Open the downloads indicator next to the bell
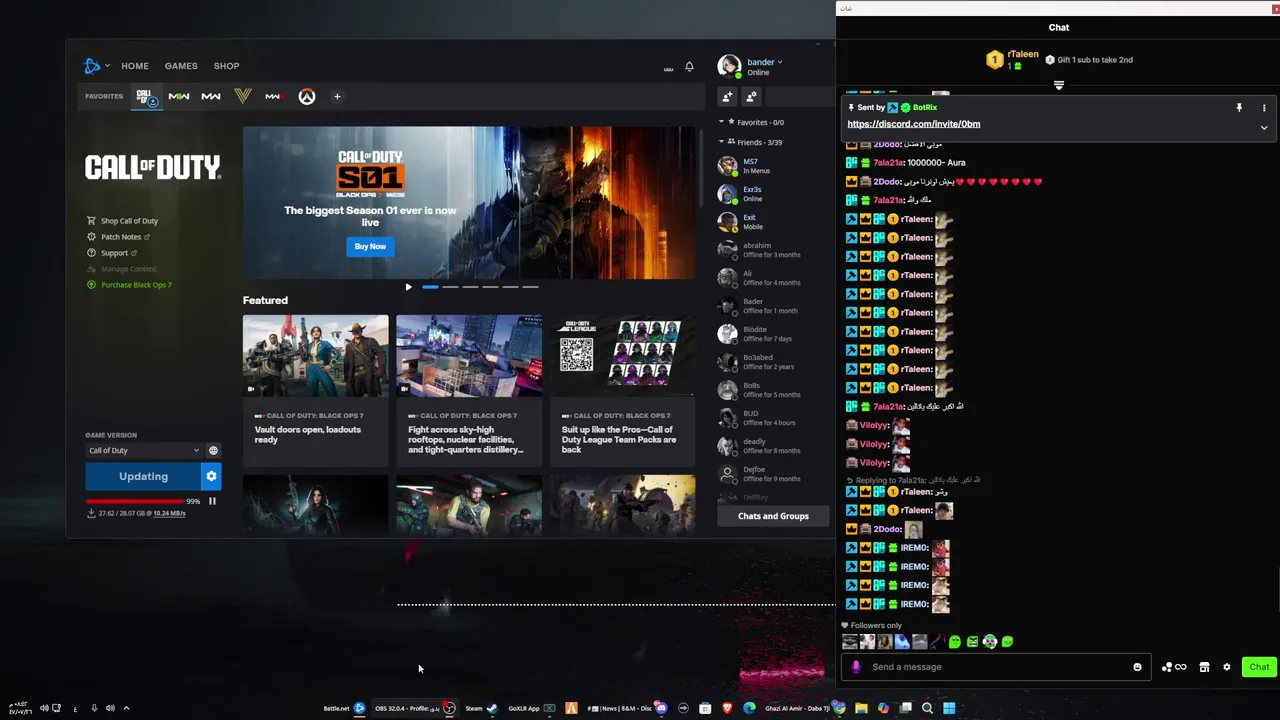This screenshot has height=720, width=1280. (x=668, y=68)
